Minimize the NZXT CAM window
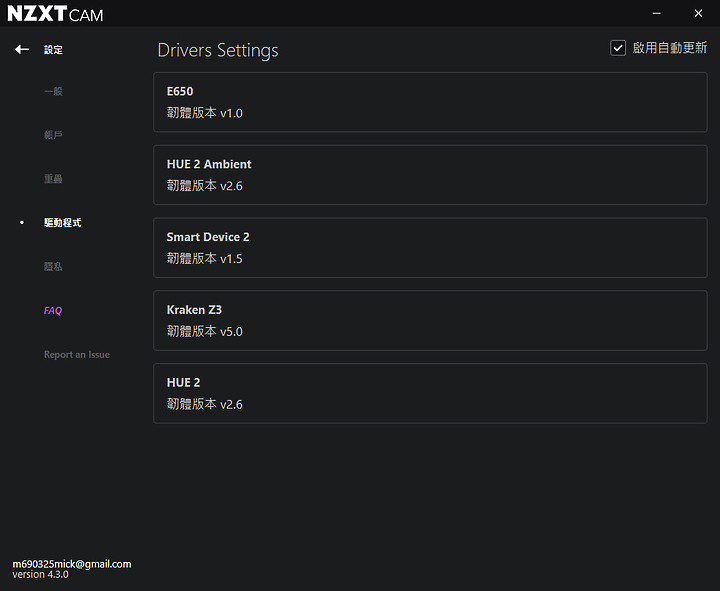The width and height of the screenshot is (720, 591). tap(657, 13)
